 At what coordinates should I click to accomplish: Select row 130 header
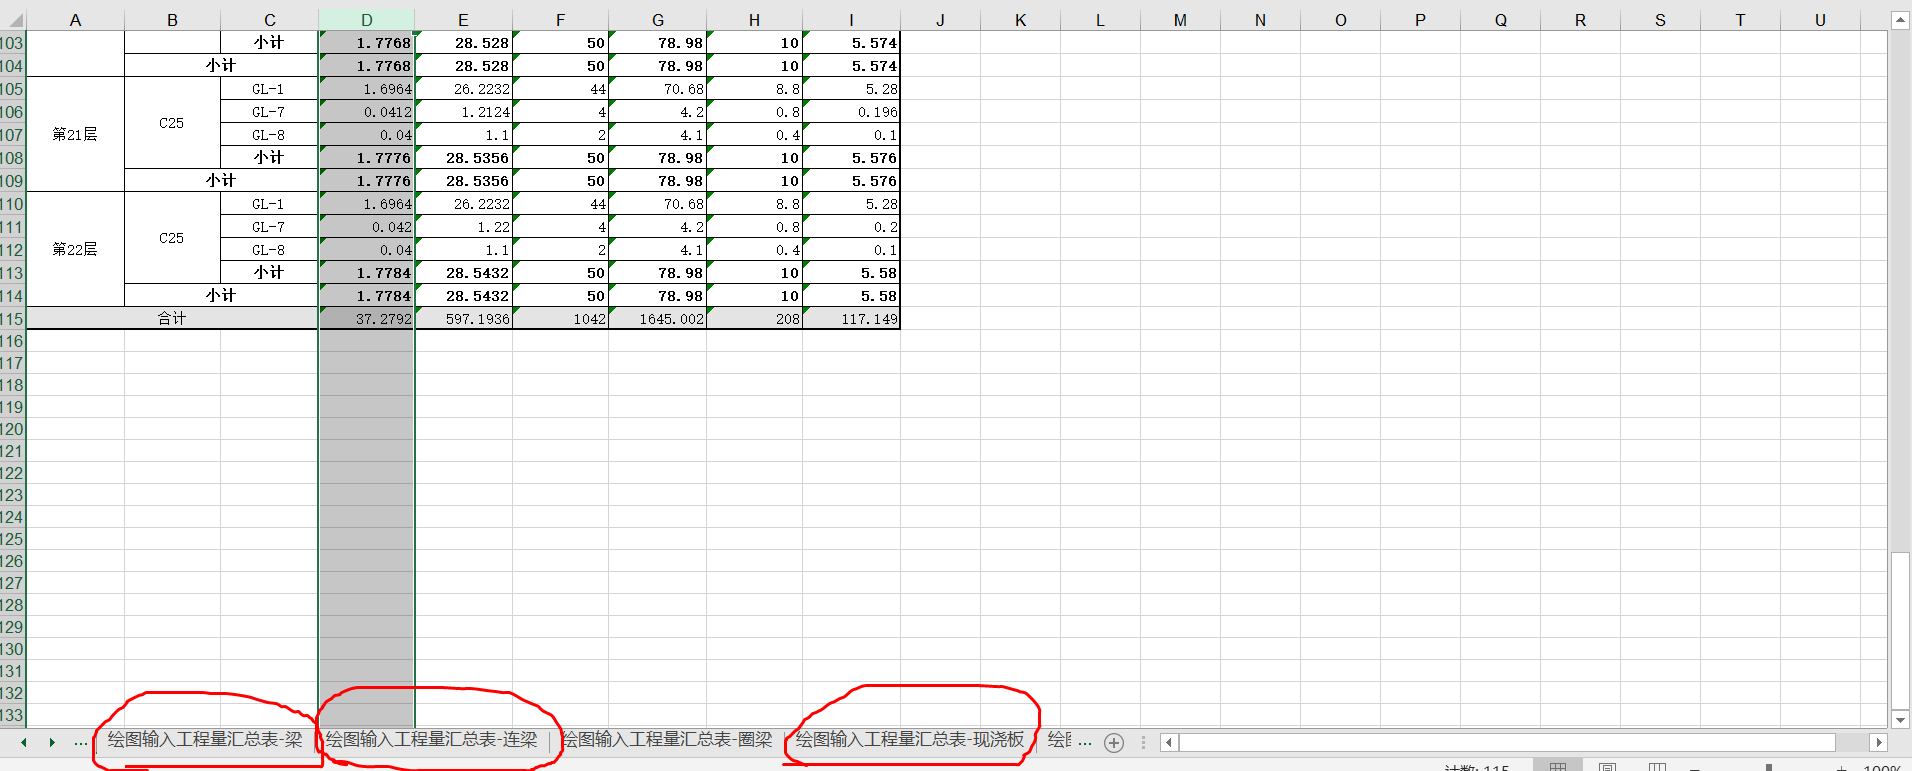(x=12, y=649)
